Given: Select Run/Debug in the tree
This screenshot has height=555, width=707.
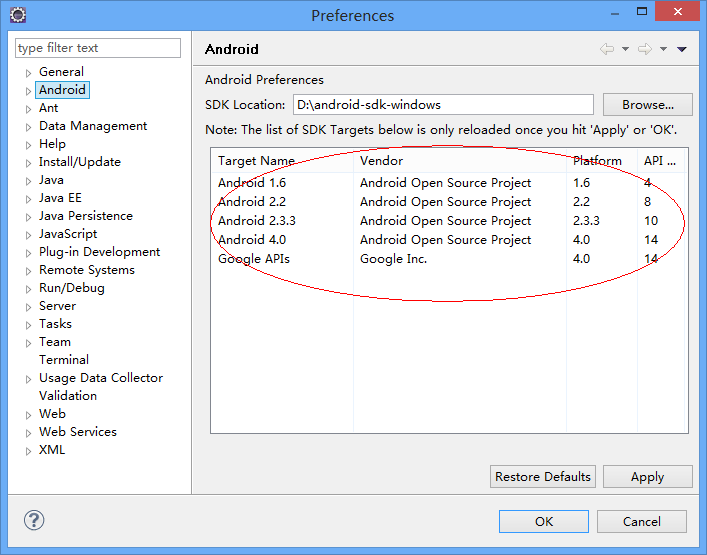Looking at the screenshot, I should click(72, 288).
